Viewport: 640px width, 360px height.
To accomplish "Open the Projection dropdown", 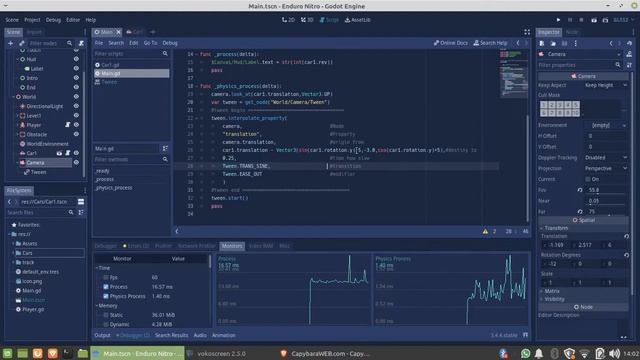I will pos(606,168).
